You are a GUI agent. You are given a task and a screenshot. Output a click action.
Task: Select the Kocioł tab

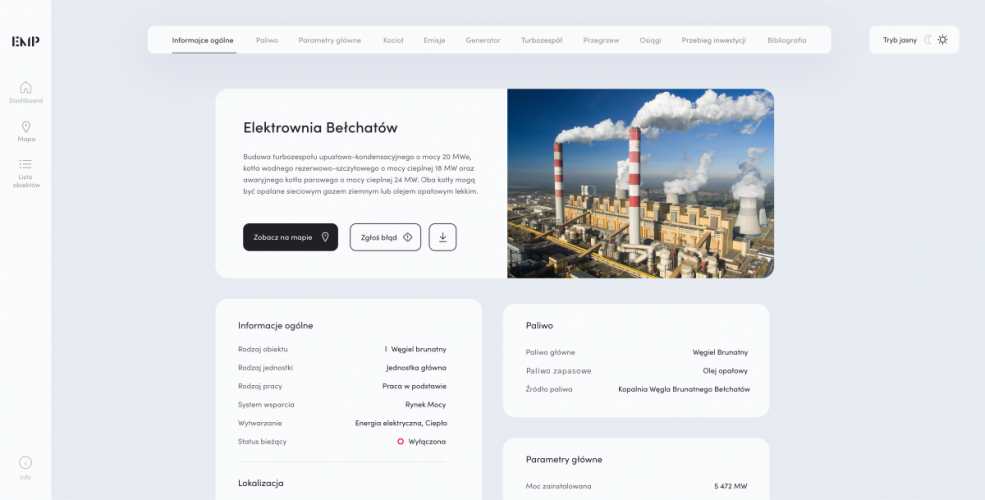point(393,40)
